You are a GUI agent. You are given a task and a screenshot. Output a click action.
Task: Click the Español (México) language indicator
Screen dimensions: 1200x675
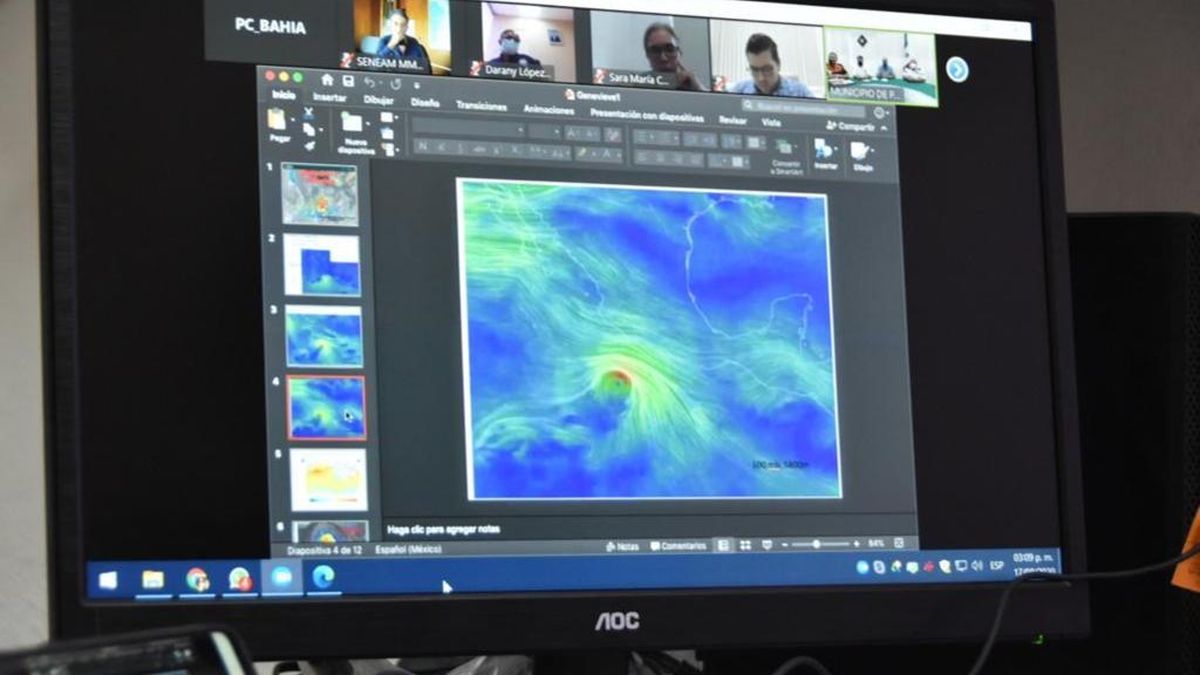pyautogui.click(x=408, y=549)
